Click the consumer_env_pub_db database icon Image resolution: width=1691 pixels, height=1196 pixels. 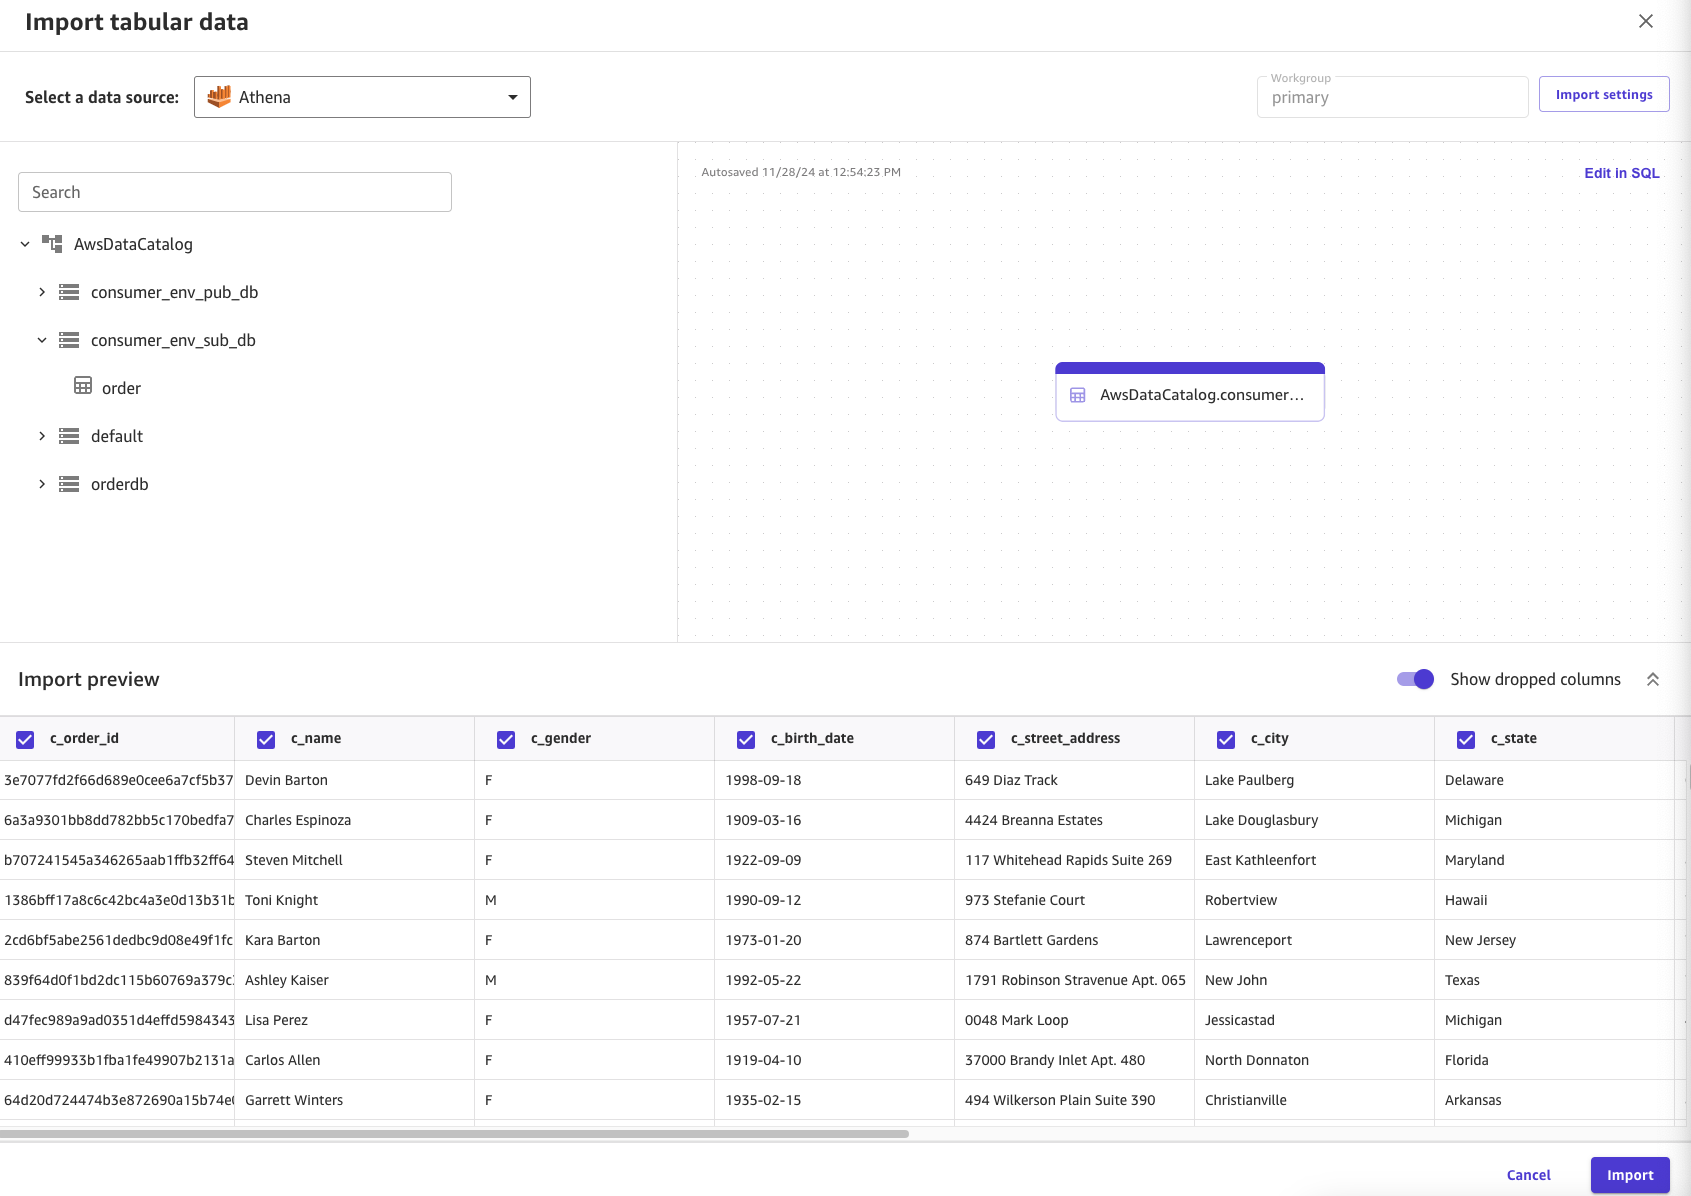point(69,292)
